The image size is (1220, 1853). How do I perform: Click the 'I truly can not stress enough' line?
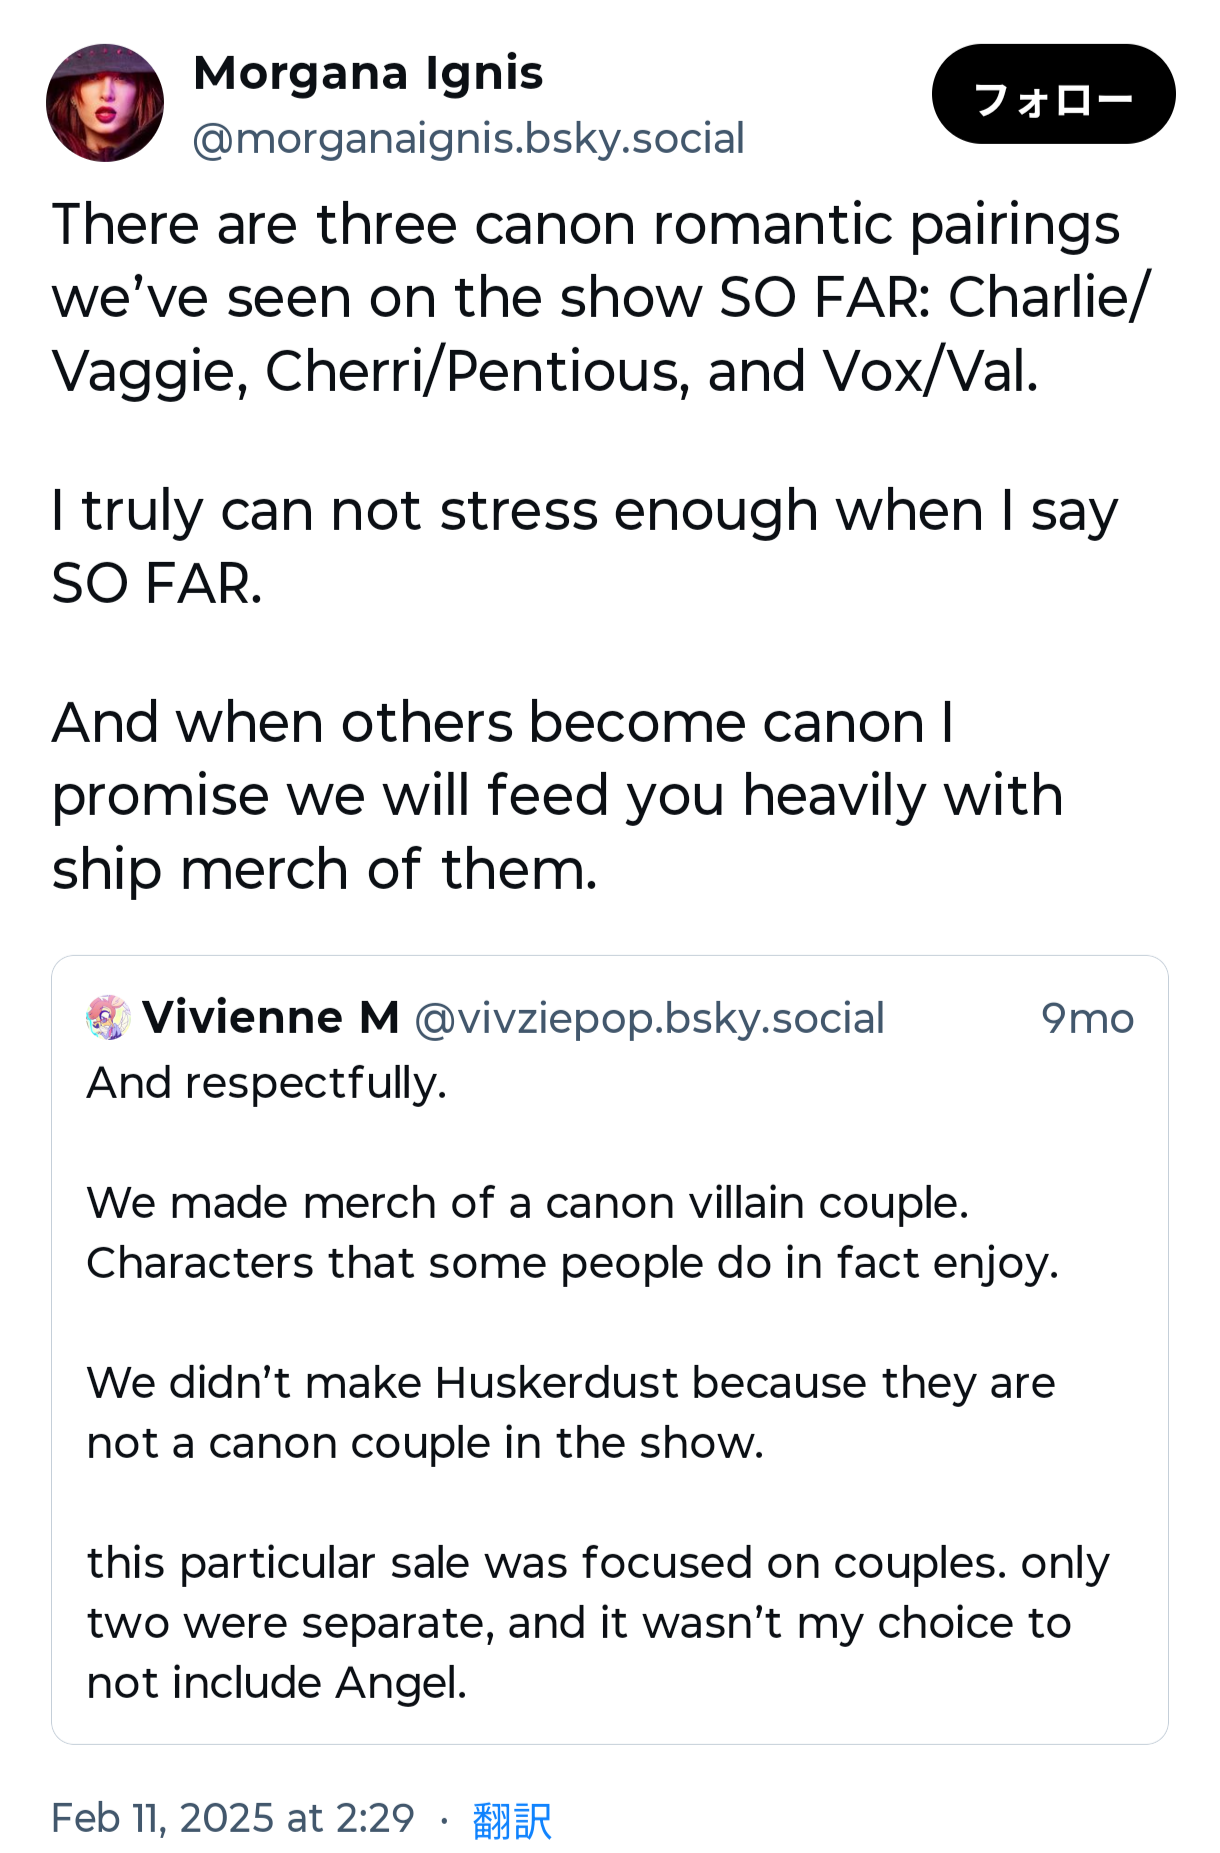[x=584, y=511]
